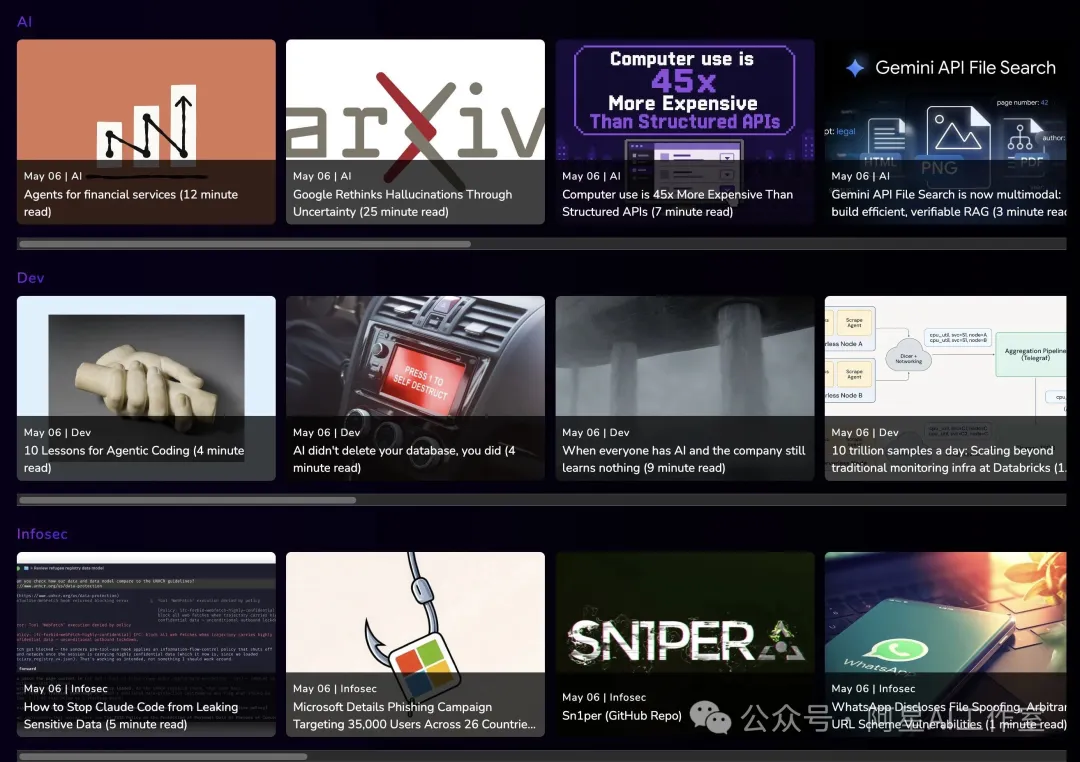Viewport: 1080px width, 762px height.
Task: Click the WhatsApp logo in the thumbnail
Action: point(898,650)
